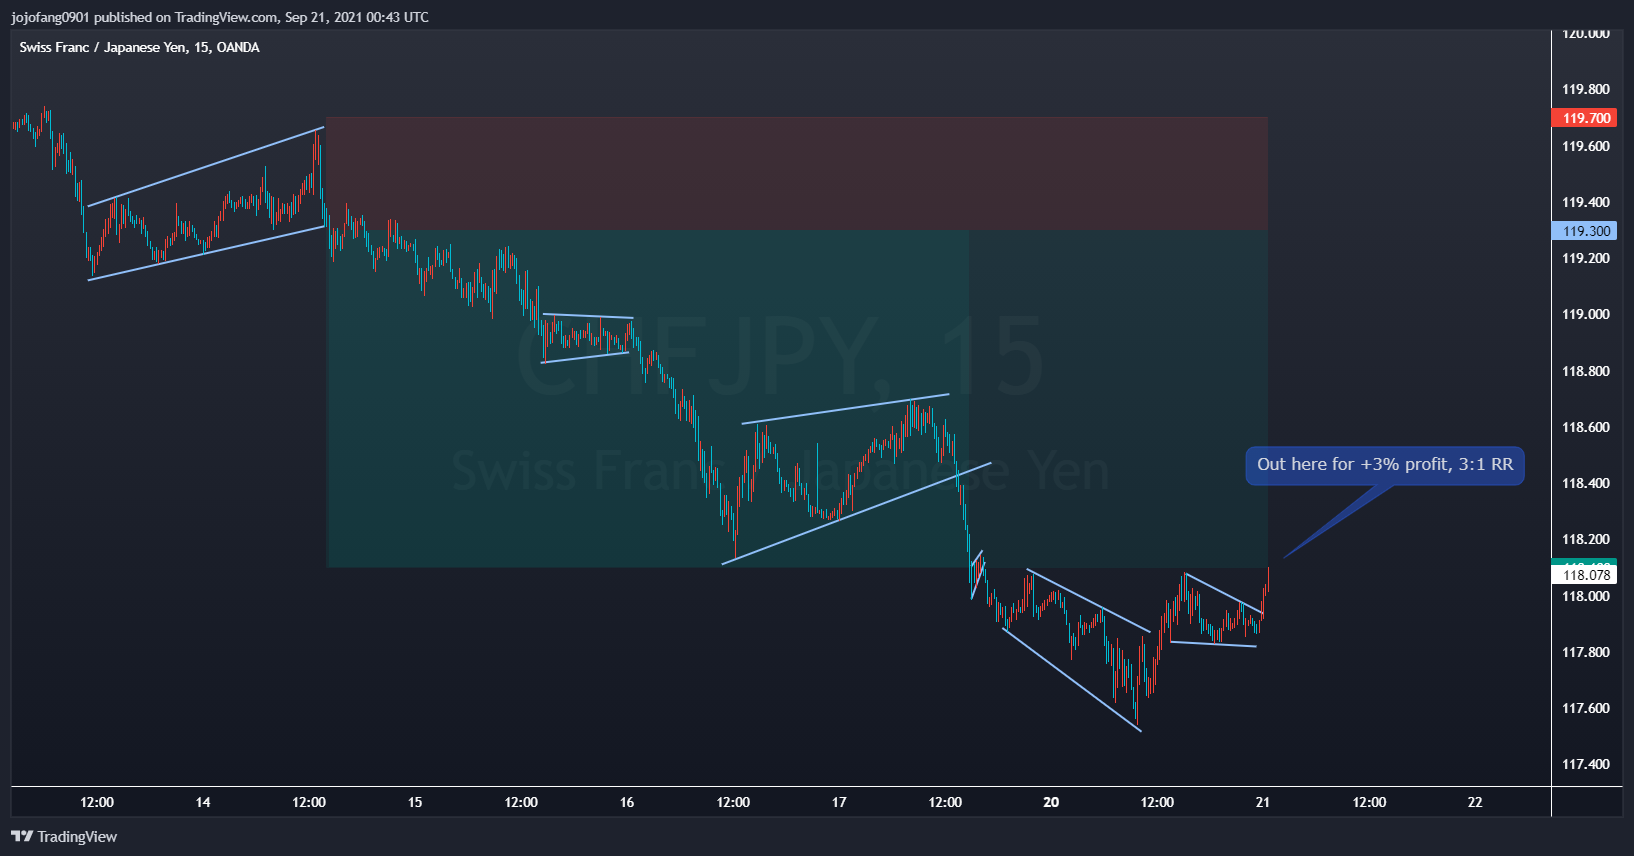This screenshot has width=1634, height=856.
Task: Click the 117.400 price axis label
Action: (x=1586, y=764)
